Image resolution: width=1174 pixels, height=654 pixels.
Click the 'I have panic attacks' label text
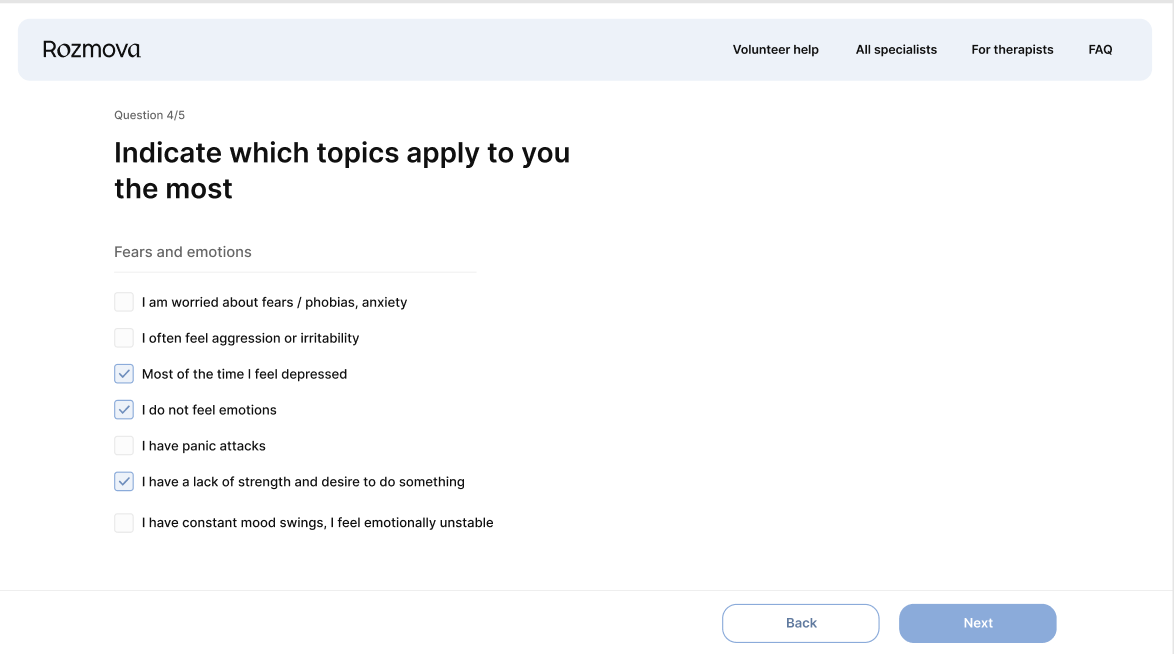204,446
